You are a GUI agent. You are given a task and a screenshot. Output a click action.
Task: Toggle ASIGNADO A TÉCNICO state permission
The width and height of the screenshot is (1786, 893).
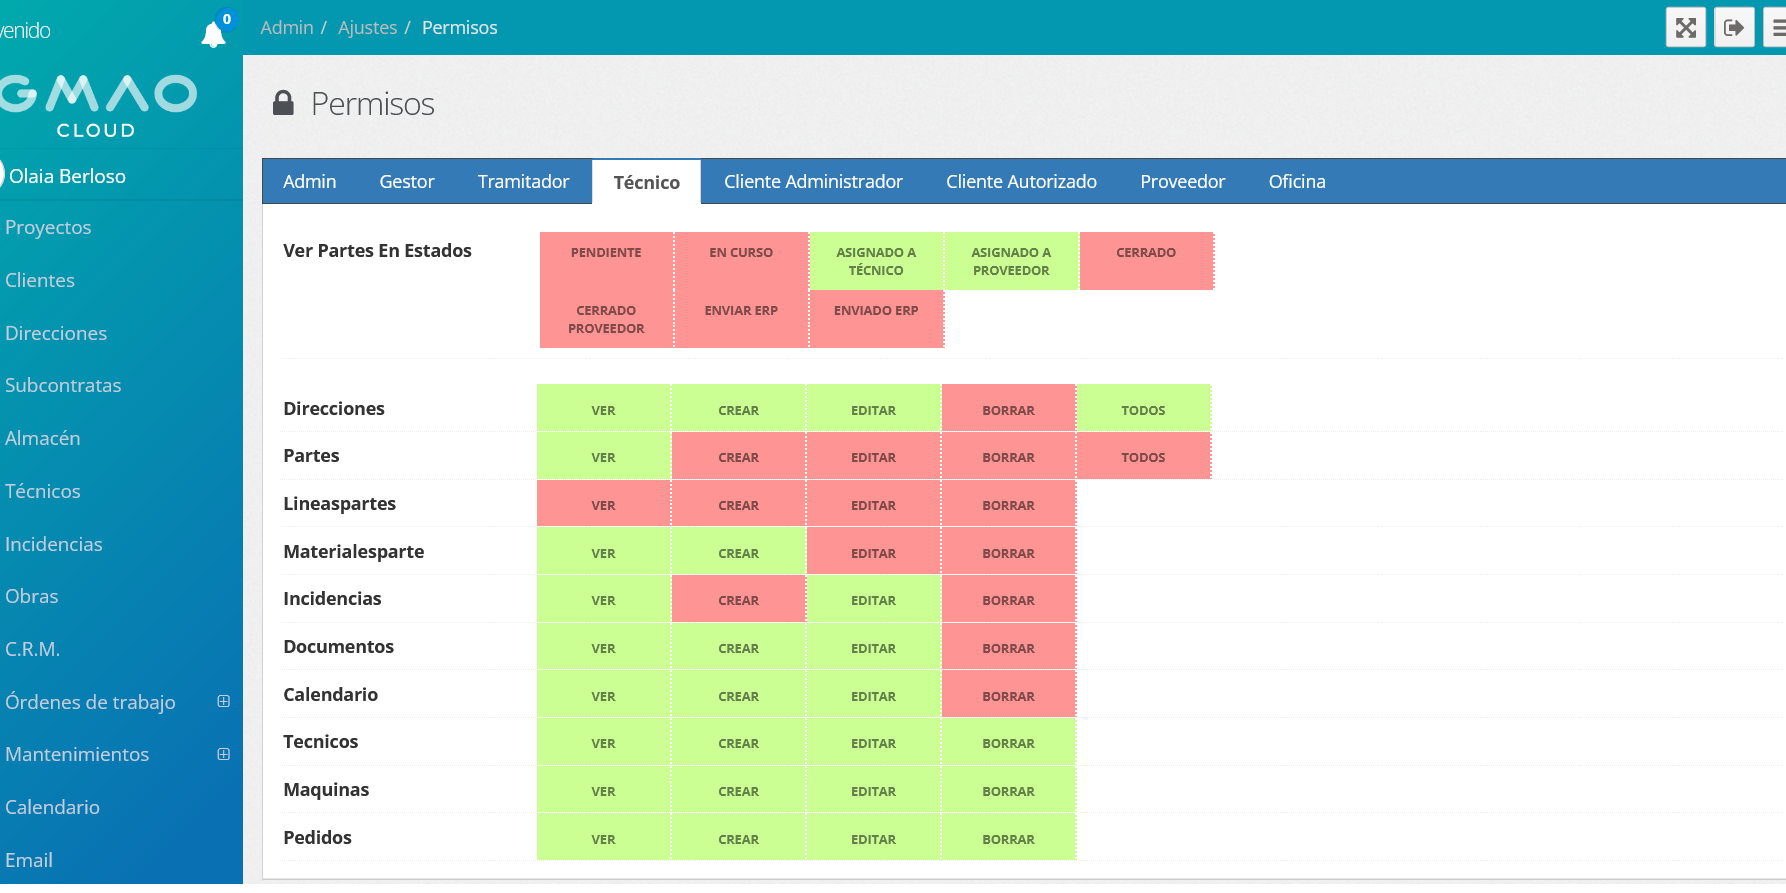coord(876,261)
